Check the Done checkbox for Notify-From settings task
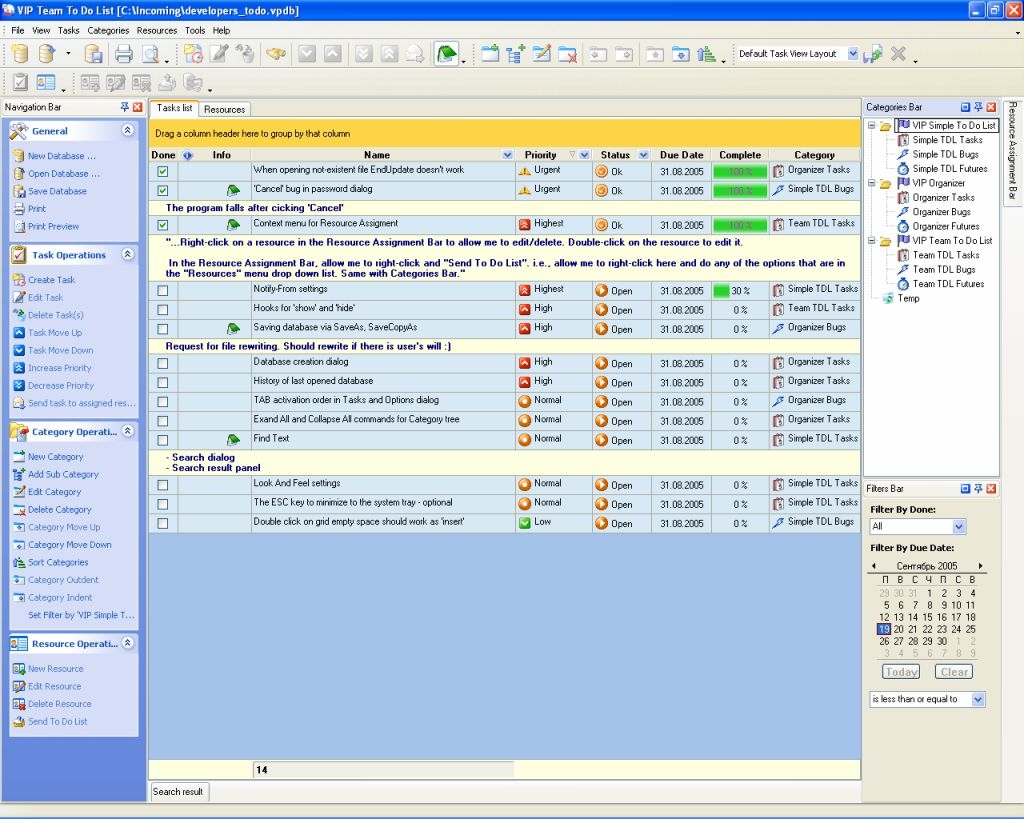 point(161,289)
